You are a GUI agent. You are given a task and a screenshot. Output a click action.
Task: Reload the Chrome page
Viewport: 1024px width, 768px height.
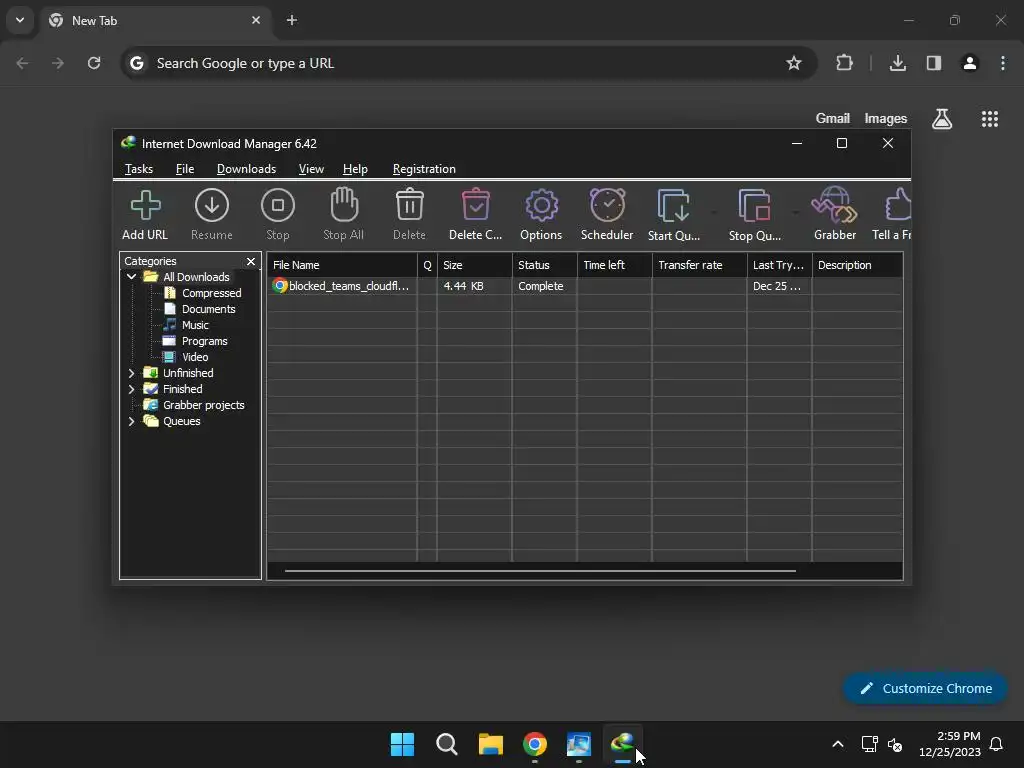(x=94, y=63)
